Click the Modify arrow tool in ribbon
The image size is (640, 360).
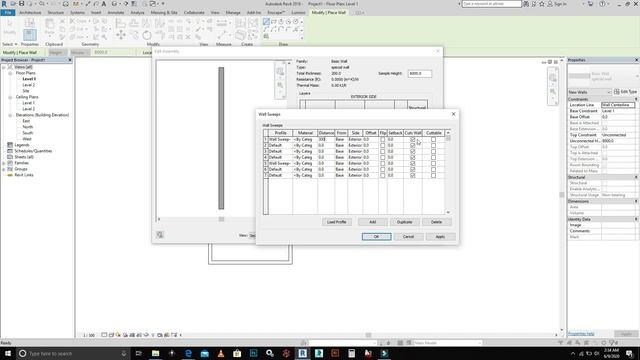[9, 26]
